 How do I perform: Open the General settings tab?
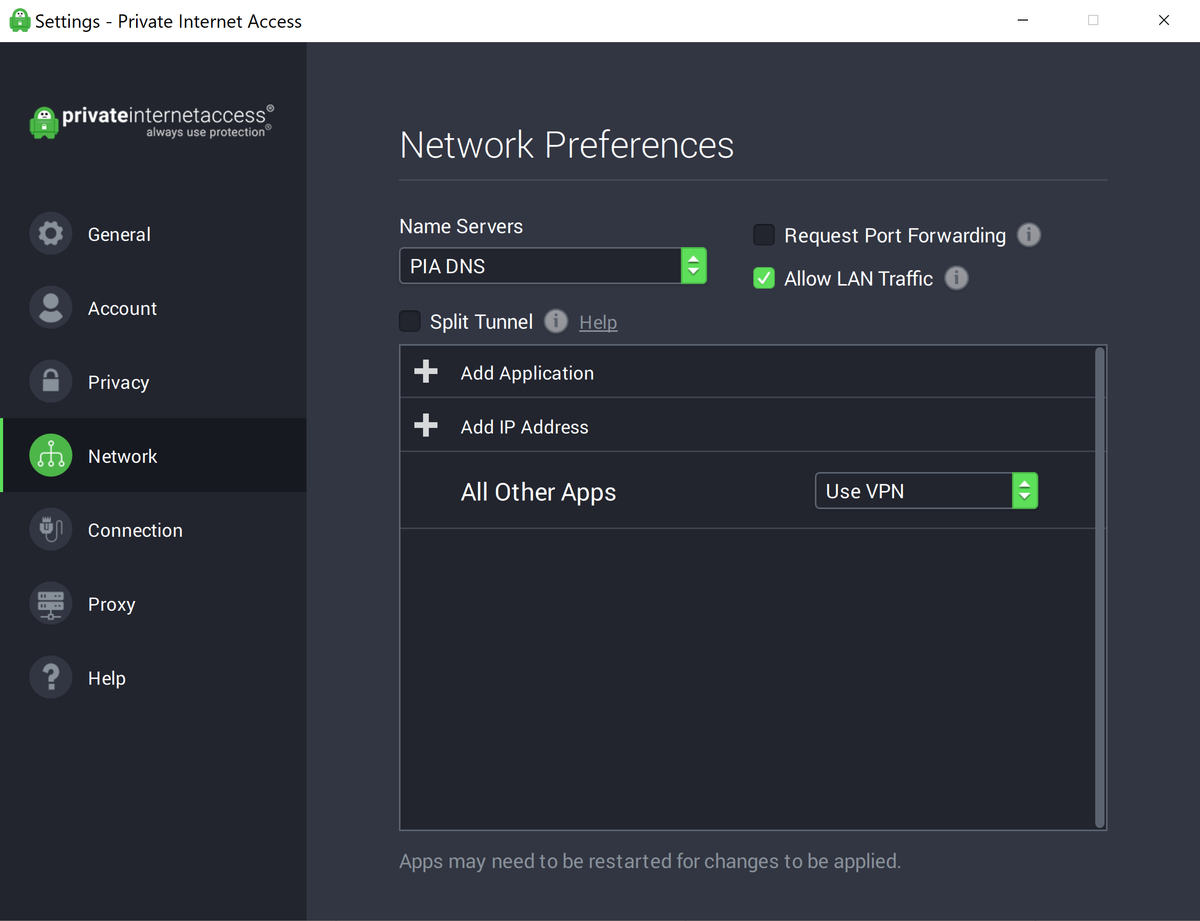point(153,234)
